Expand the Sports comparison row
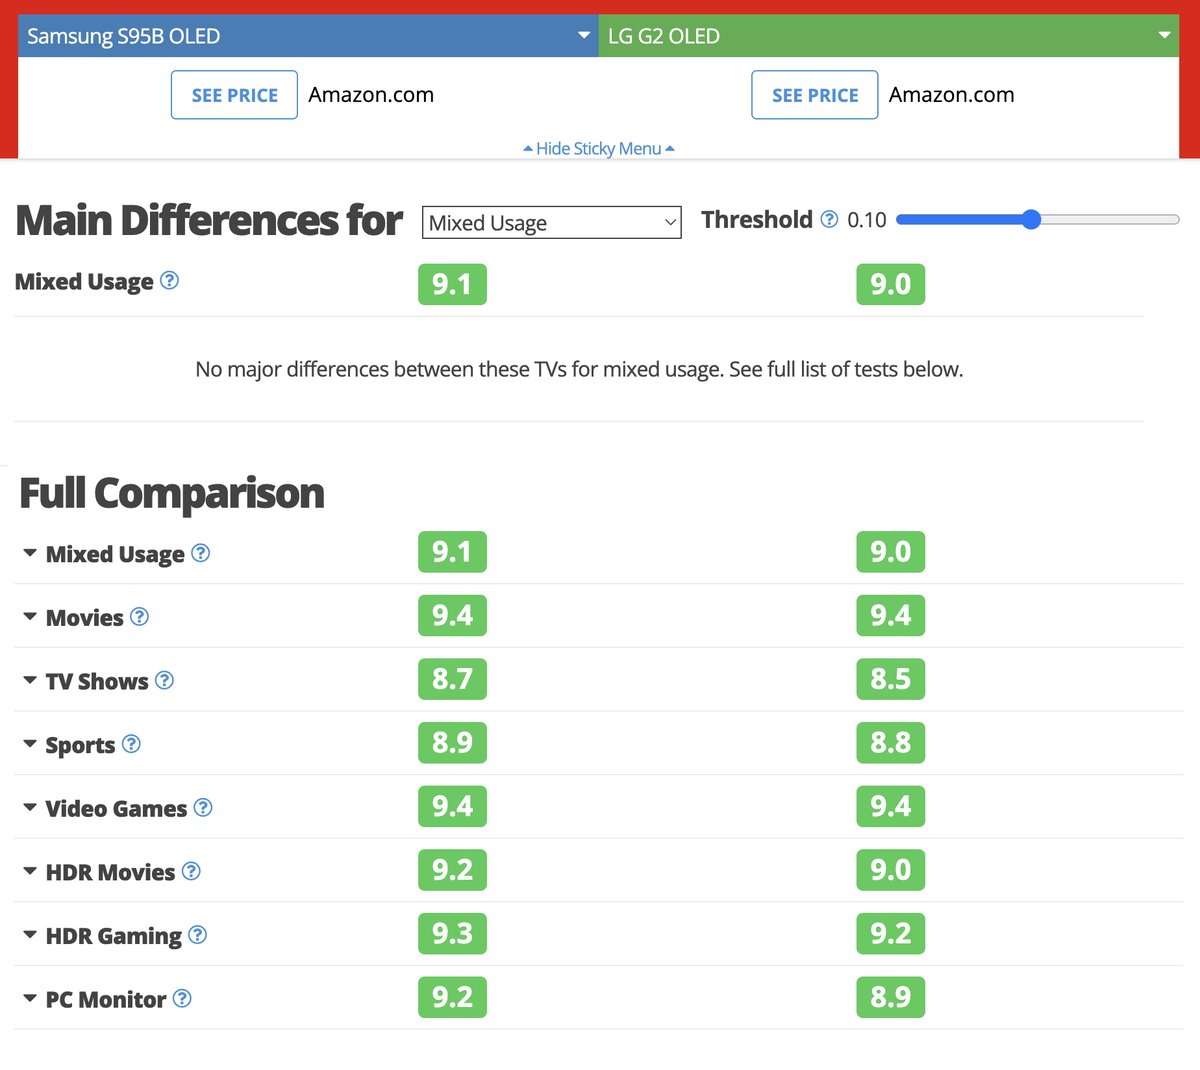This screenshot has width=1200, height=1070. 30,744
